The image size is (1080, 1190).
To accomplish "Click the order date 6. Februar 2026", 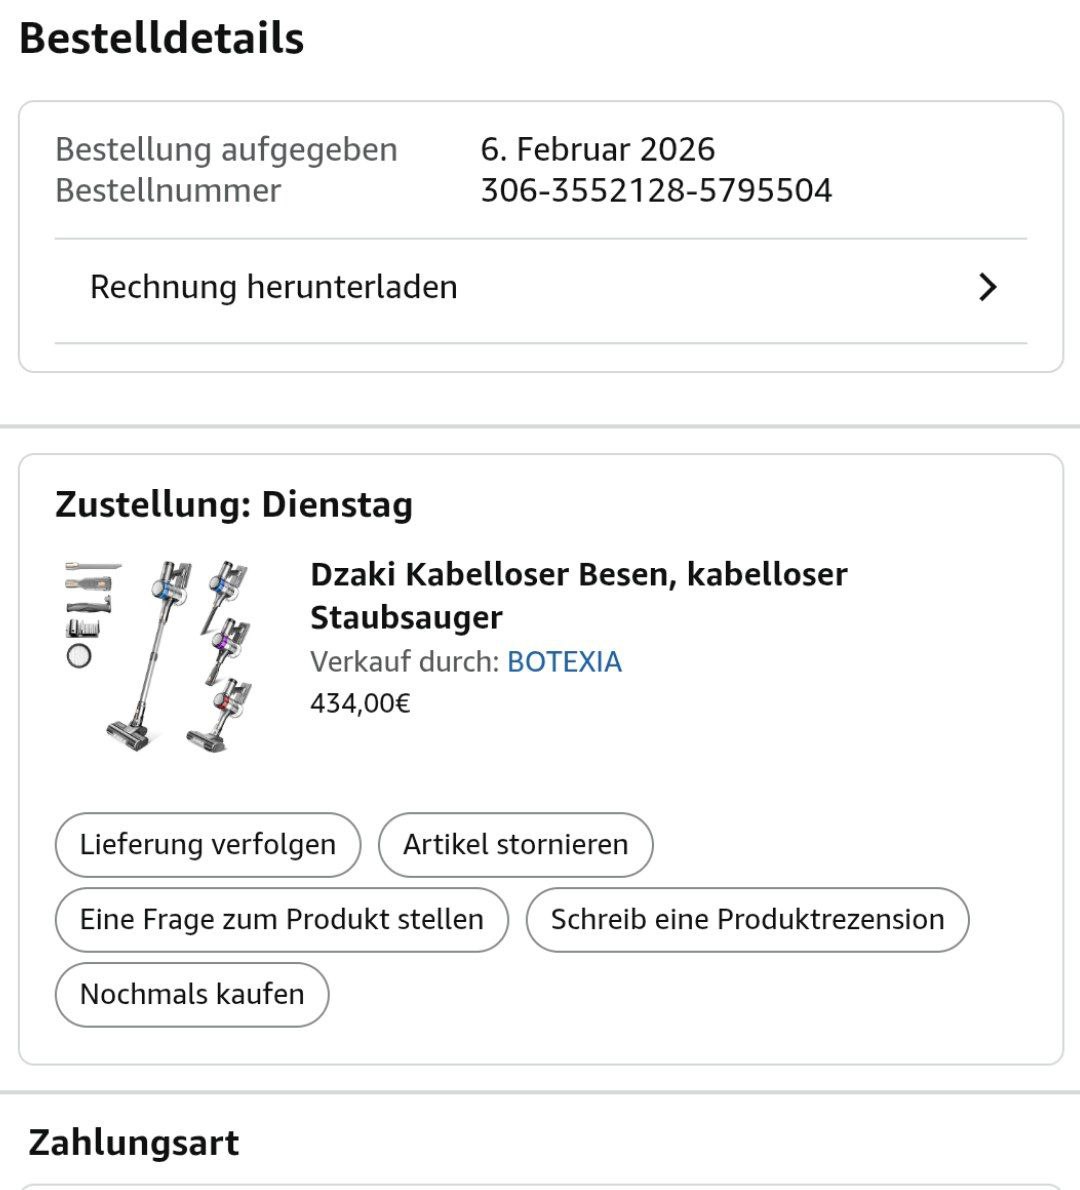I will click(x=597, y=149).
